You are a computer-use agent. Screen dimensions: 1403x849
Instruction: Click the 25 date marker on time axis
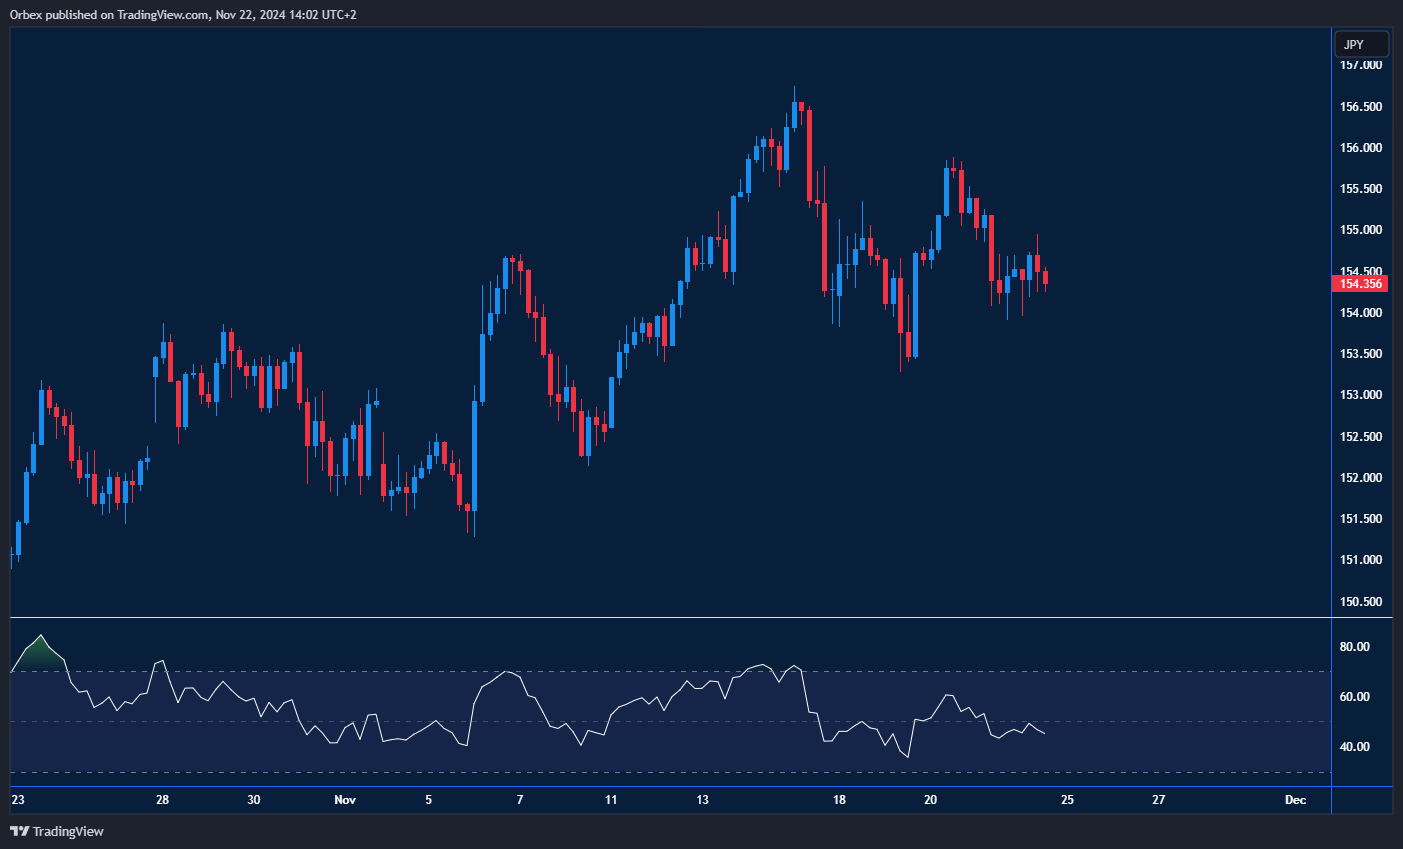[1067, 800]
